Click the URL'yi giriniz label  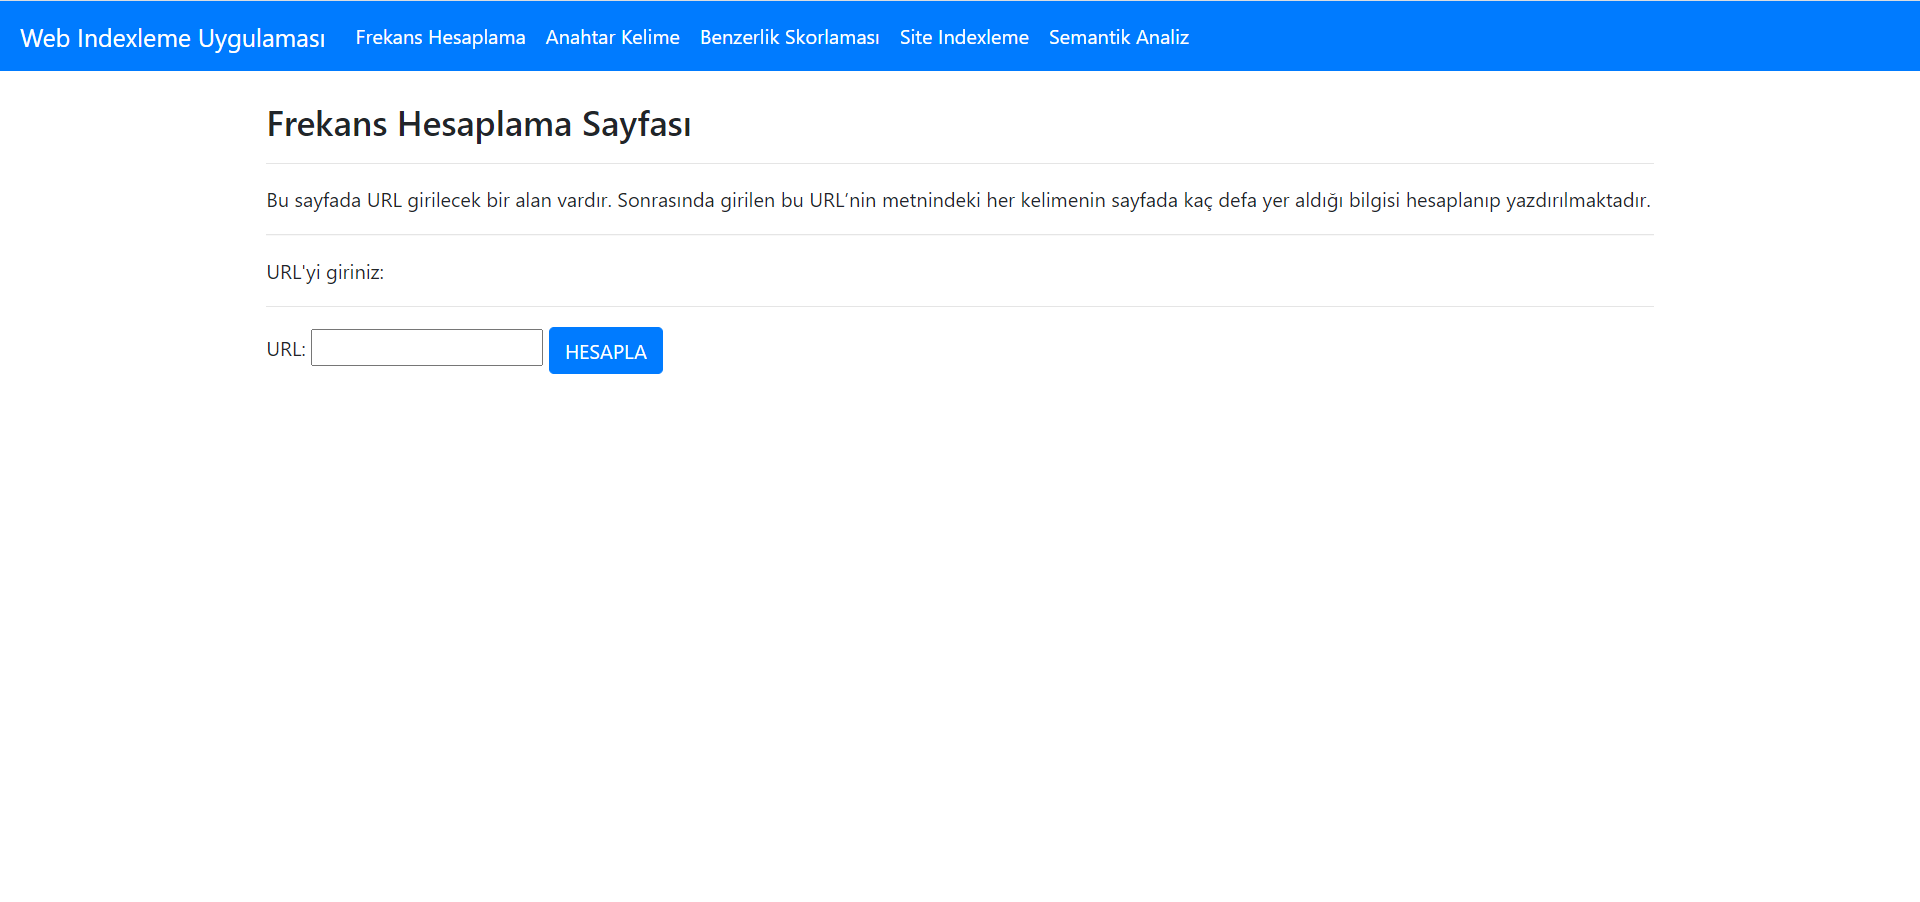click(x=324, y=271)
